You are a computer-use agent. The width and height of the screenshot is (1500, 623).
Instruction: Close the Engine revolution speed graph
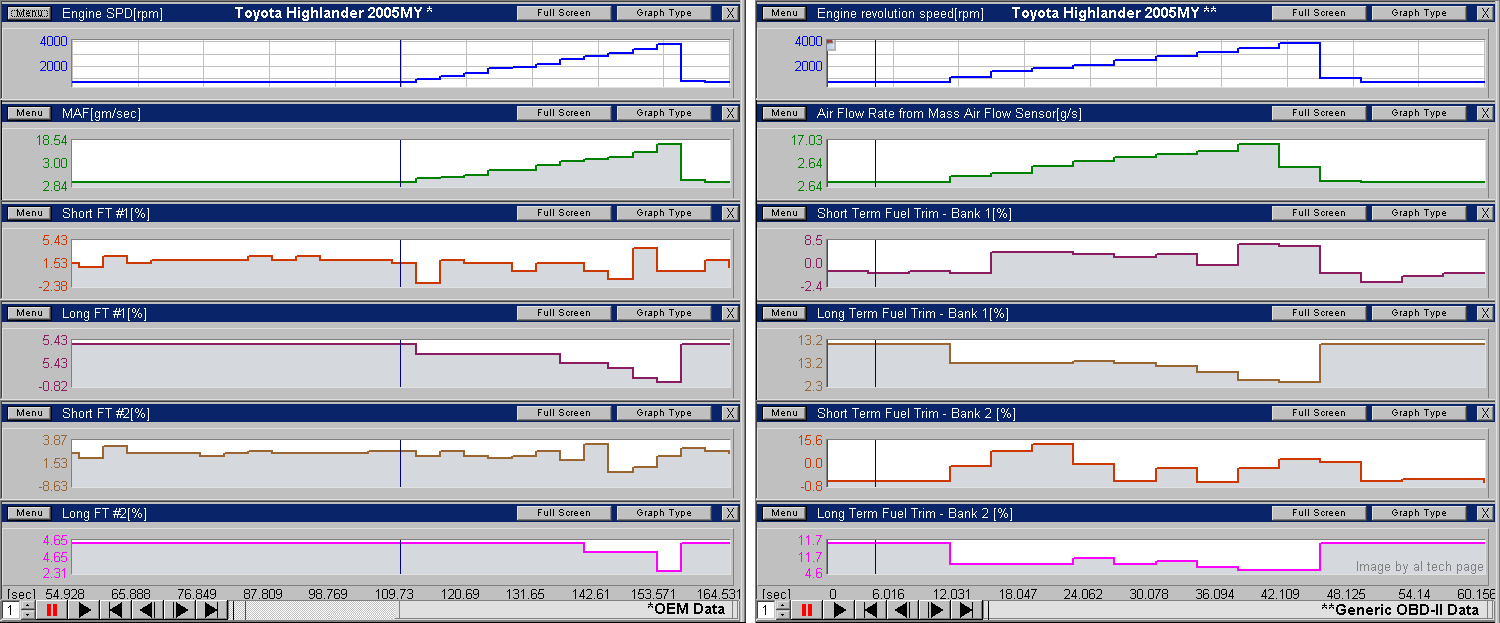(x=1485, y=13)
